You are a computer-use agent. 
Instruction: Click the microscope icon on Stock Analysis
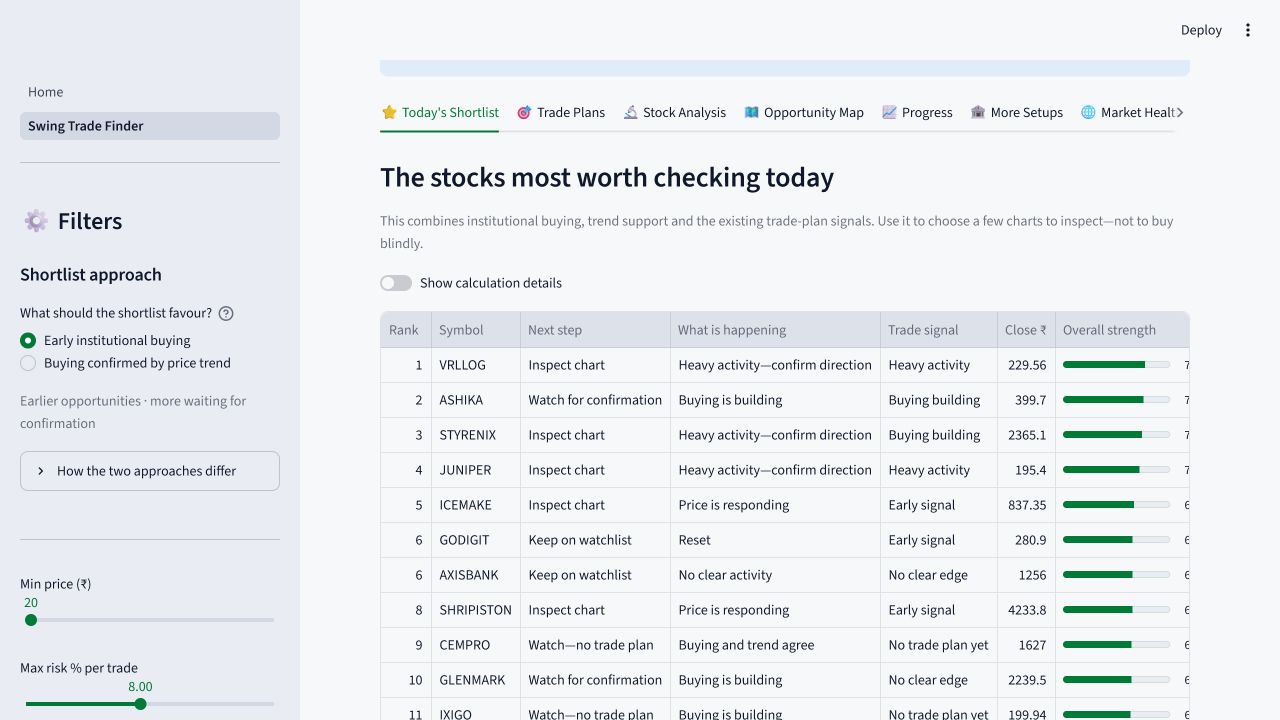pyautogui.click(x=631, y=112)
